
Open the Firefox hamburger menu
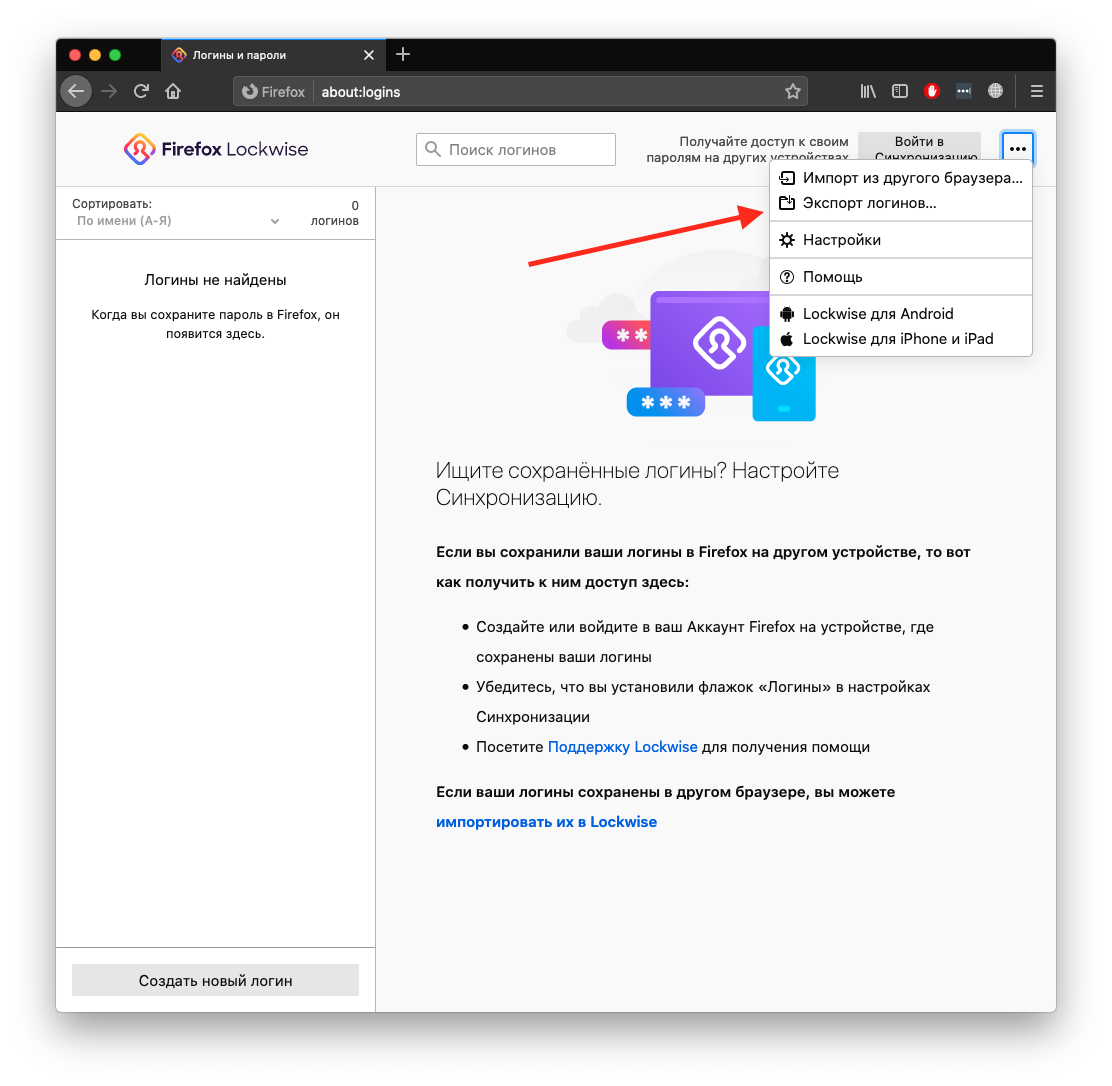click(x=1037, y=91)
